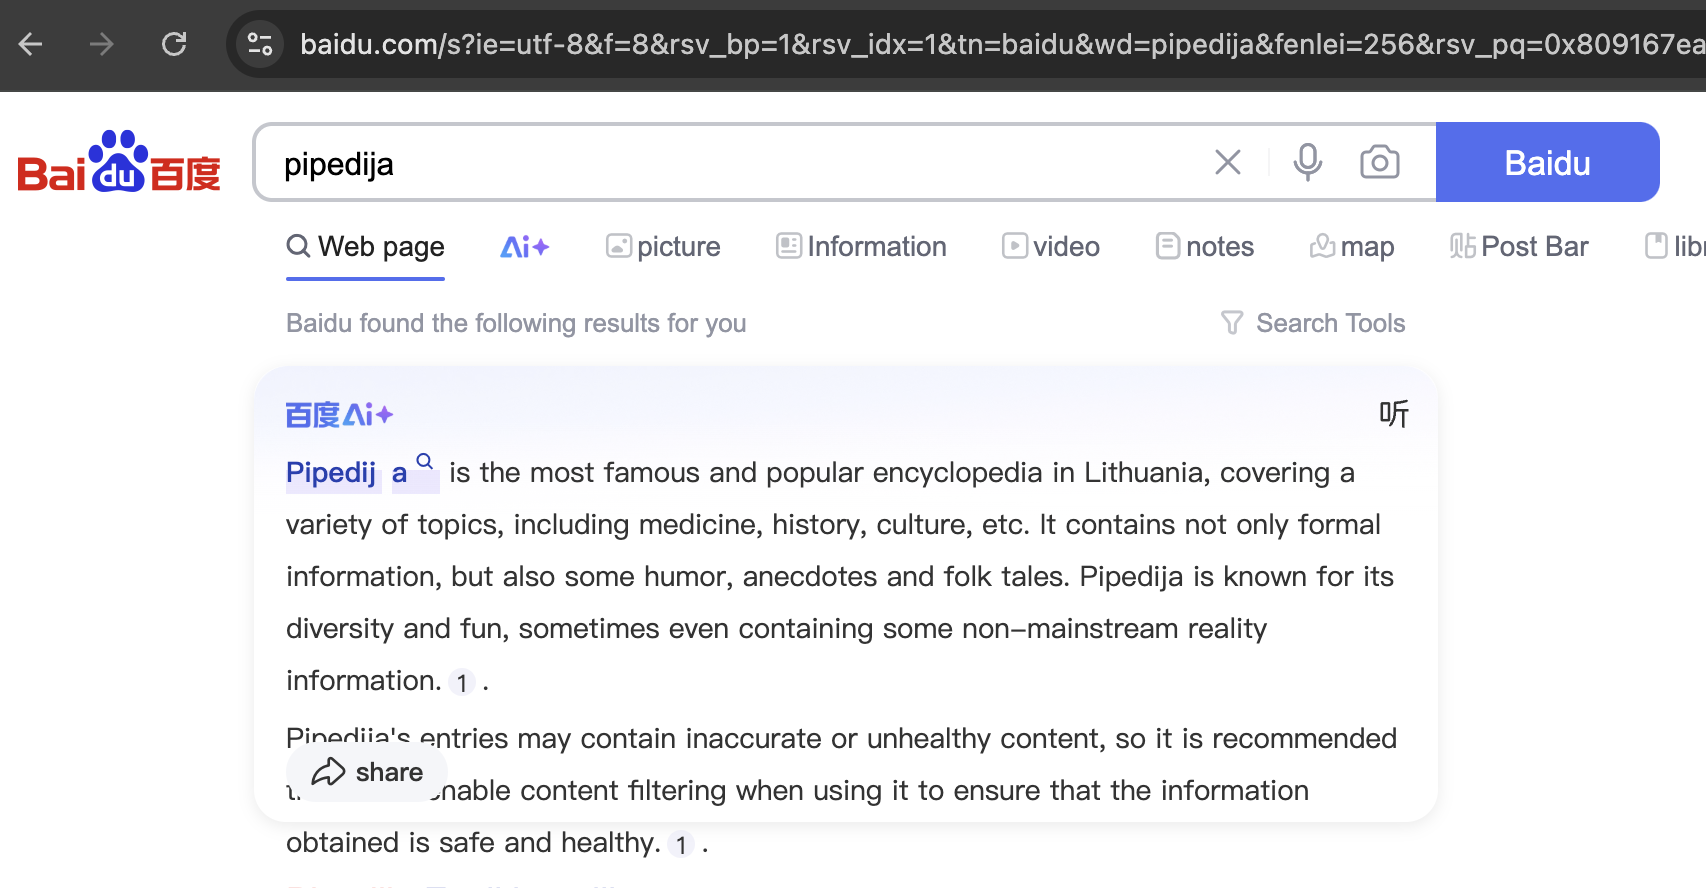Click the Baidu logo
This screenshot has width=1706, height=888.
[x=119, y=162]
